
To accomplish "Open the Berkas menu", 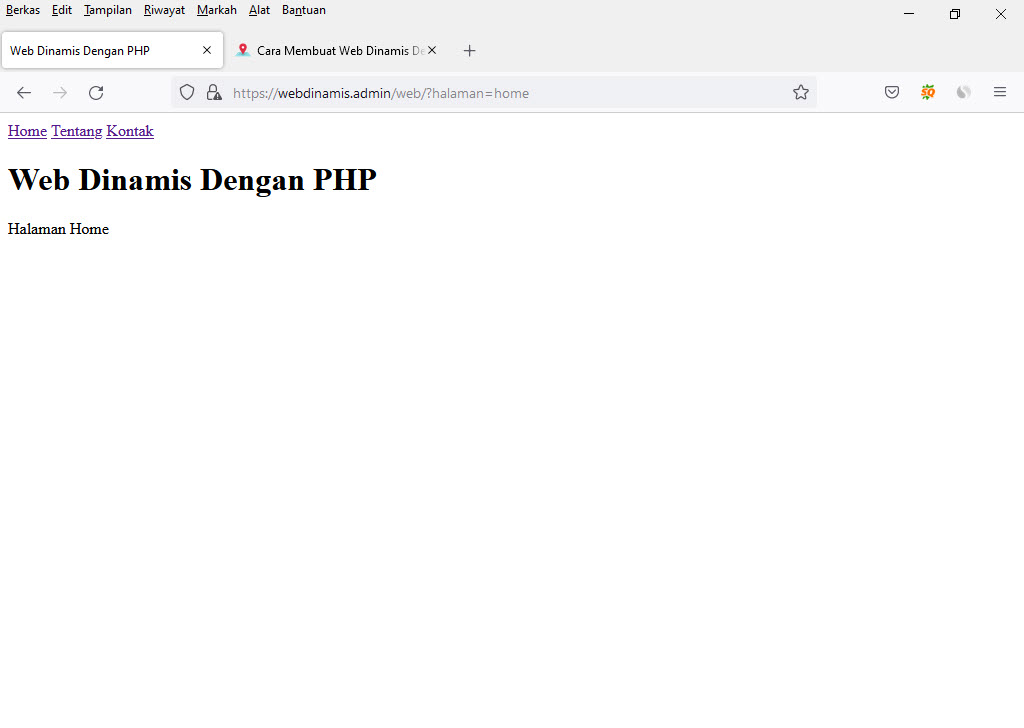I will point(22,10).
